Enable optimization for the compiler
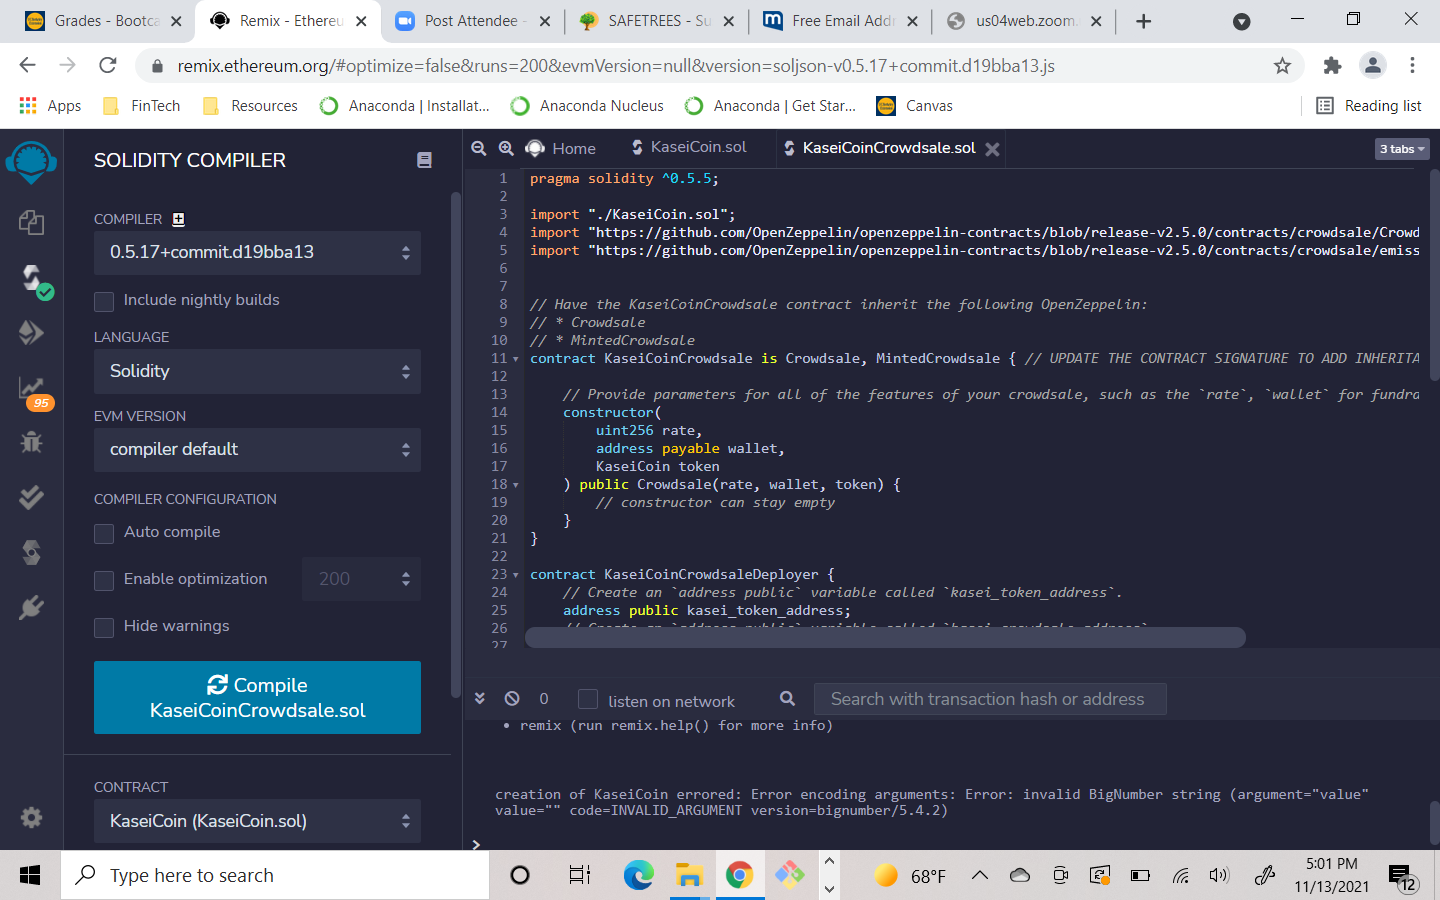 point(104,578)
